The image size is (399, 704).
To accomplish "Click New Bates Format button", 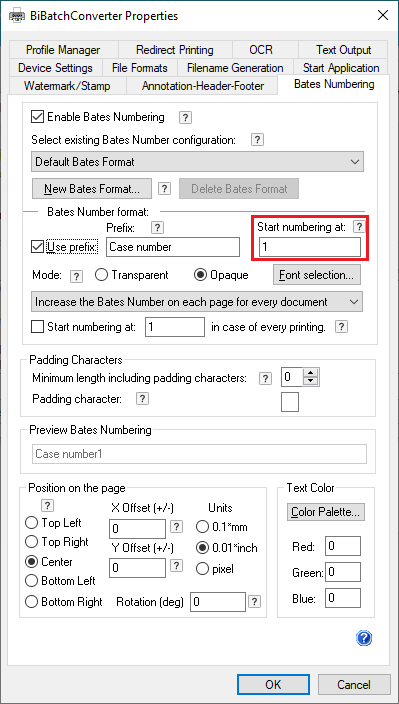I will tap(92, 189).
